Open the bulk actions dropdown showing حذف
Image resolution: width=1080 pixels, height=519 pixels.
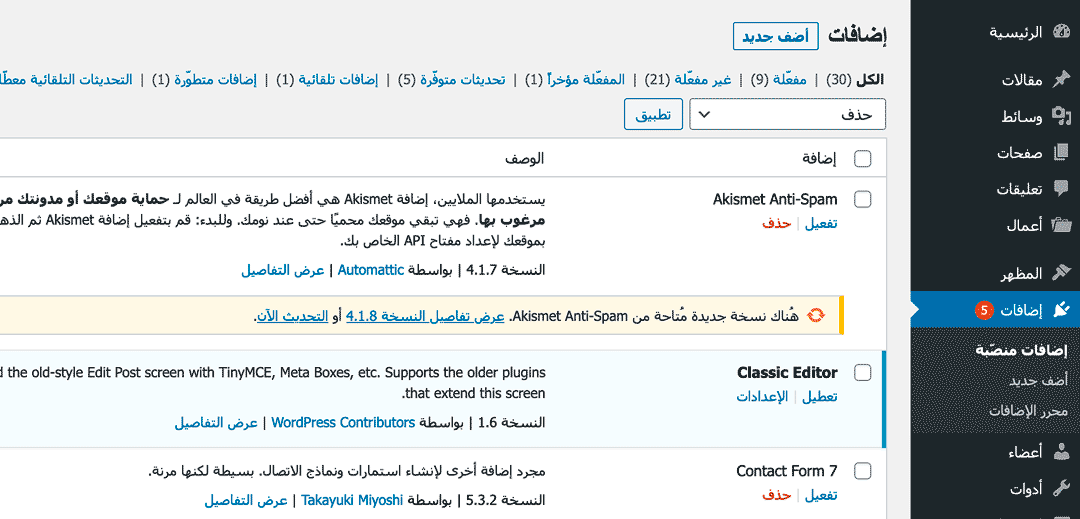788,115
